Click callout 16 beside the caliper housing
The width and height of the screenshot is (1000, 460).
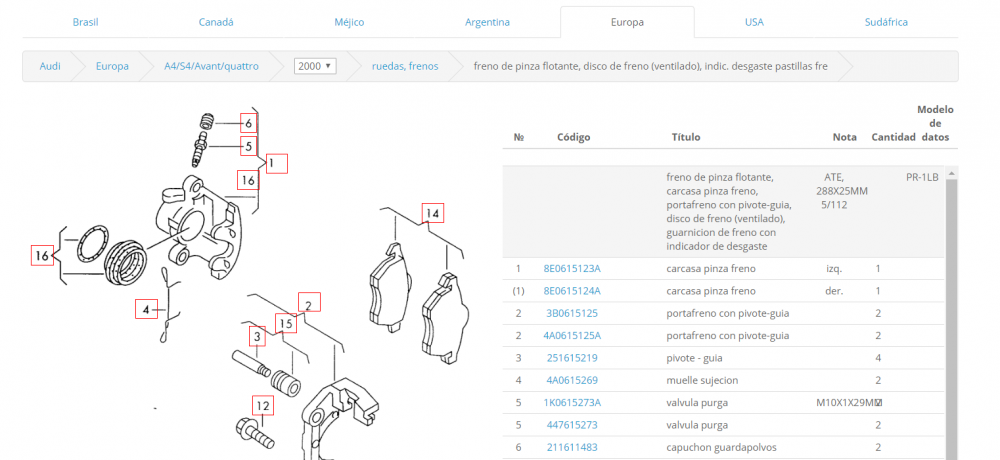pos(247,181)
